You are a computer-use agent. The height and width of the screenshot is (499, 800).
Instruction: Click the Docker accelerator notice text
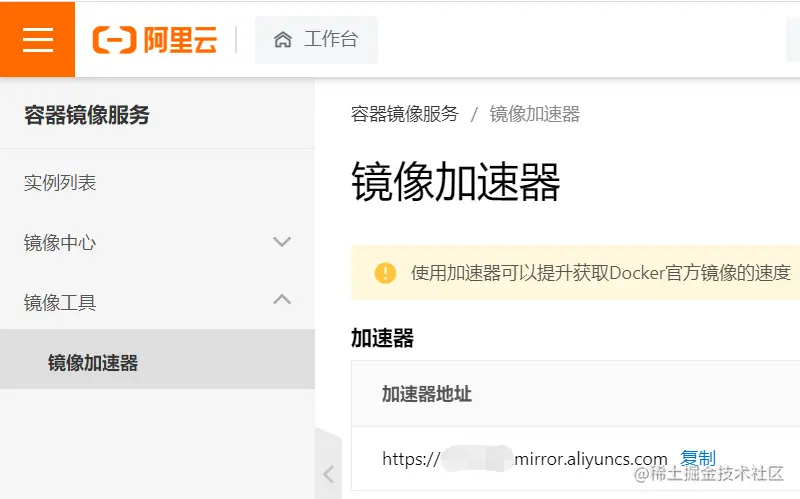(601, 273)
